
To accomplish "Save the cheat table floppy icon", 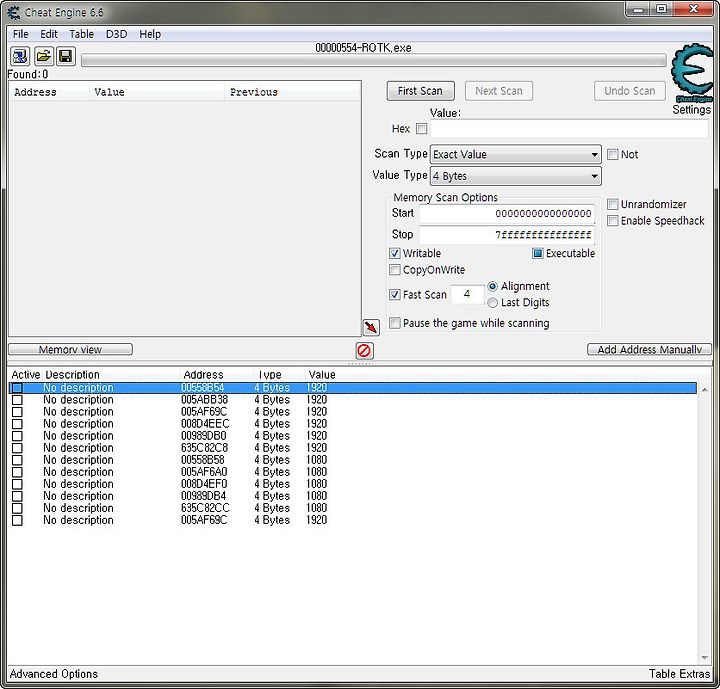I will (66, 56).
